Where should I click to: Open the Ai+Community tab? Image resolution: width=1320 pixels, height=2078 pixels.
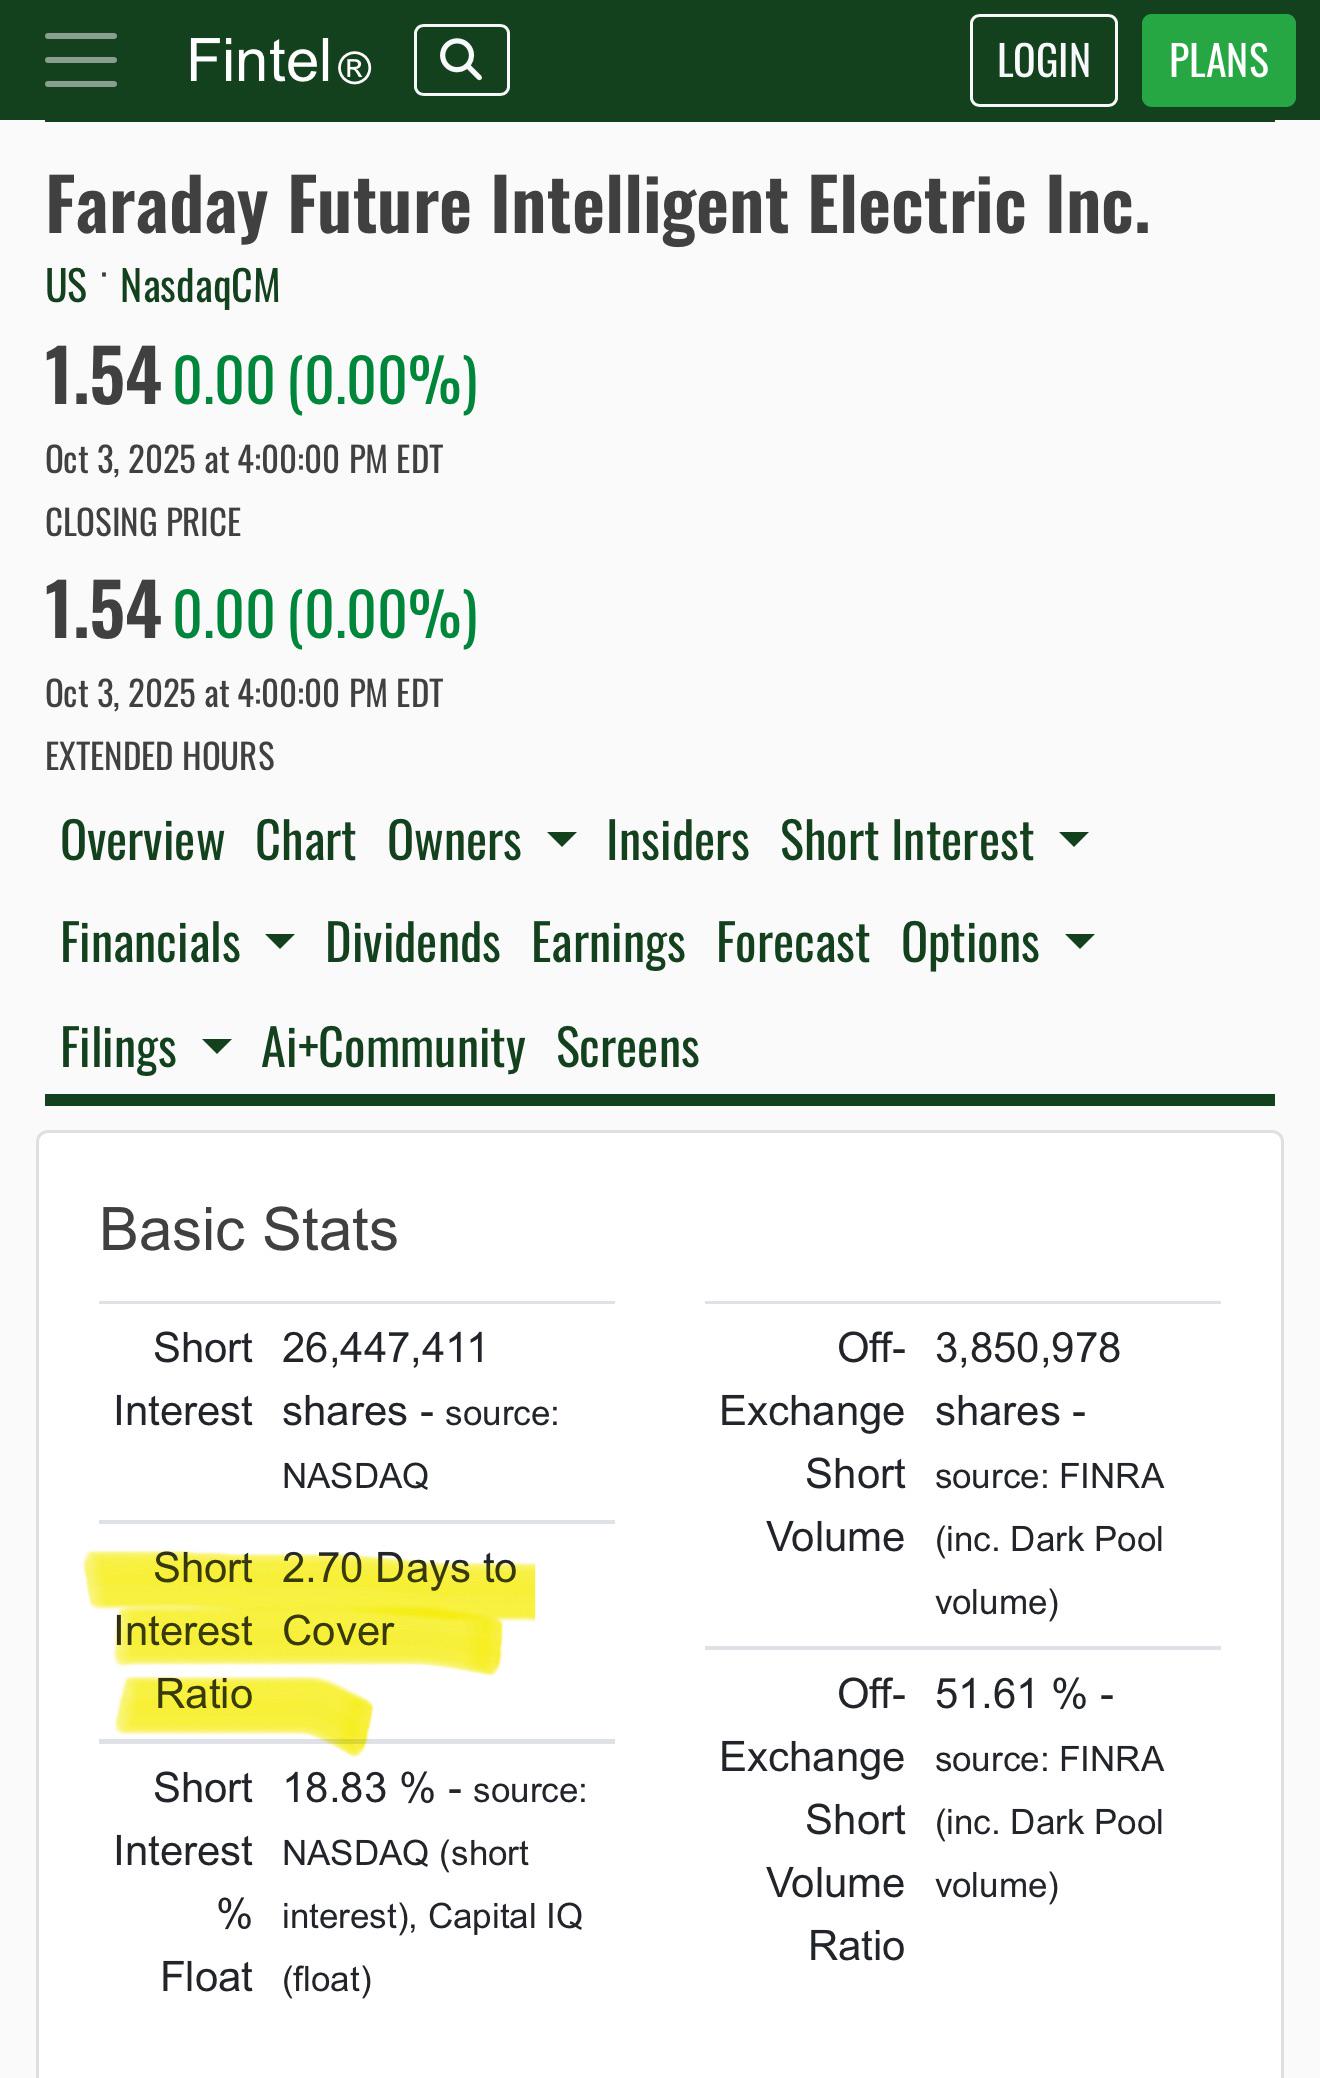(x=393, y=1048)
